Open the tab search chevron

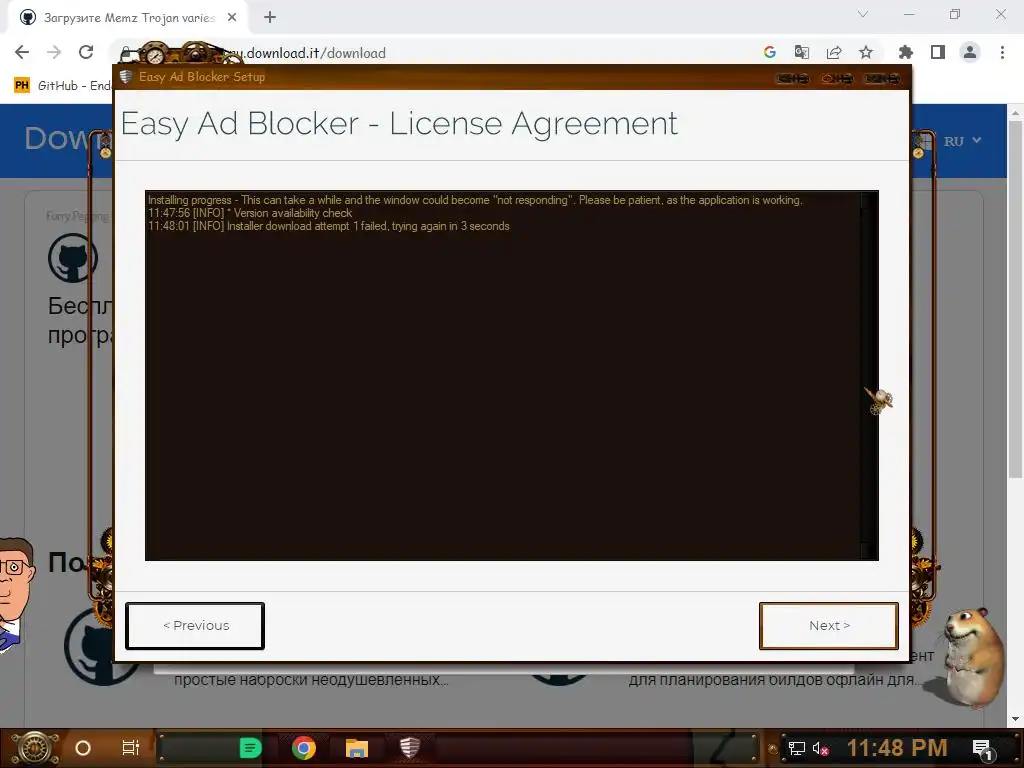tap(863, 14)
